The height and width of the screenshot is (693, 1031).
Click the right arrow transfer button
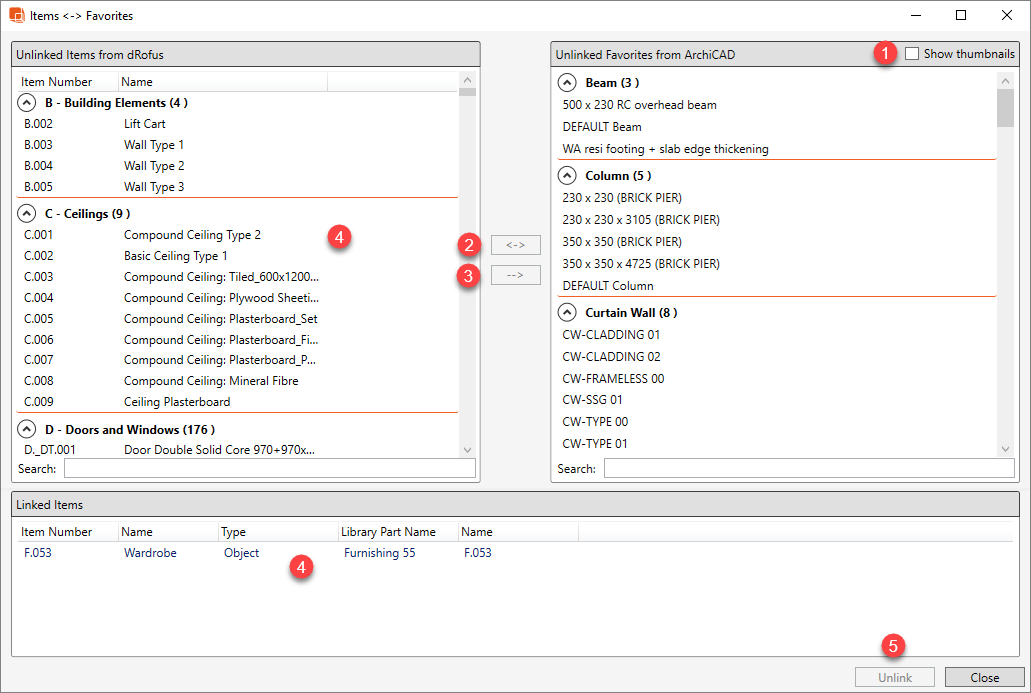(x=516, y=275)
